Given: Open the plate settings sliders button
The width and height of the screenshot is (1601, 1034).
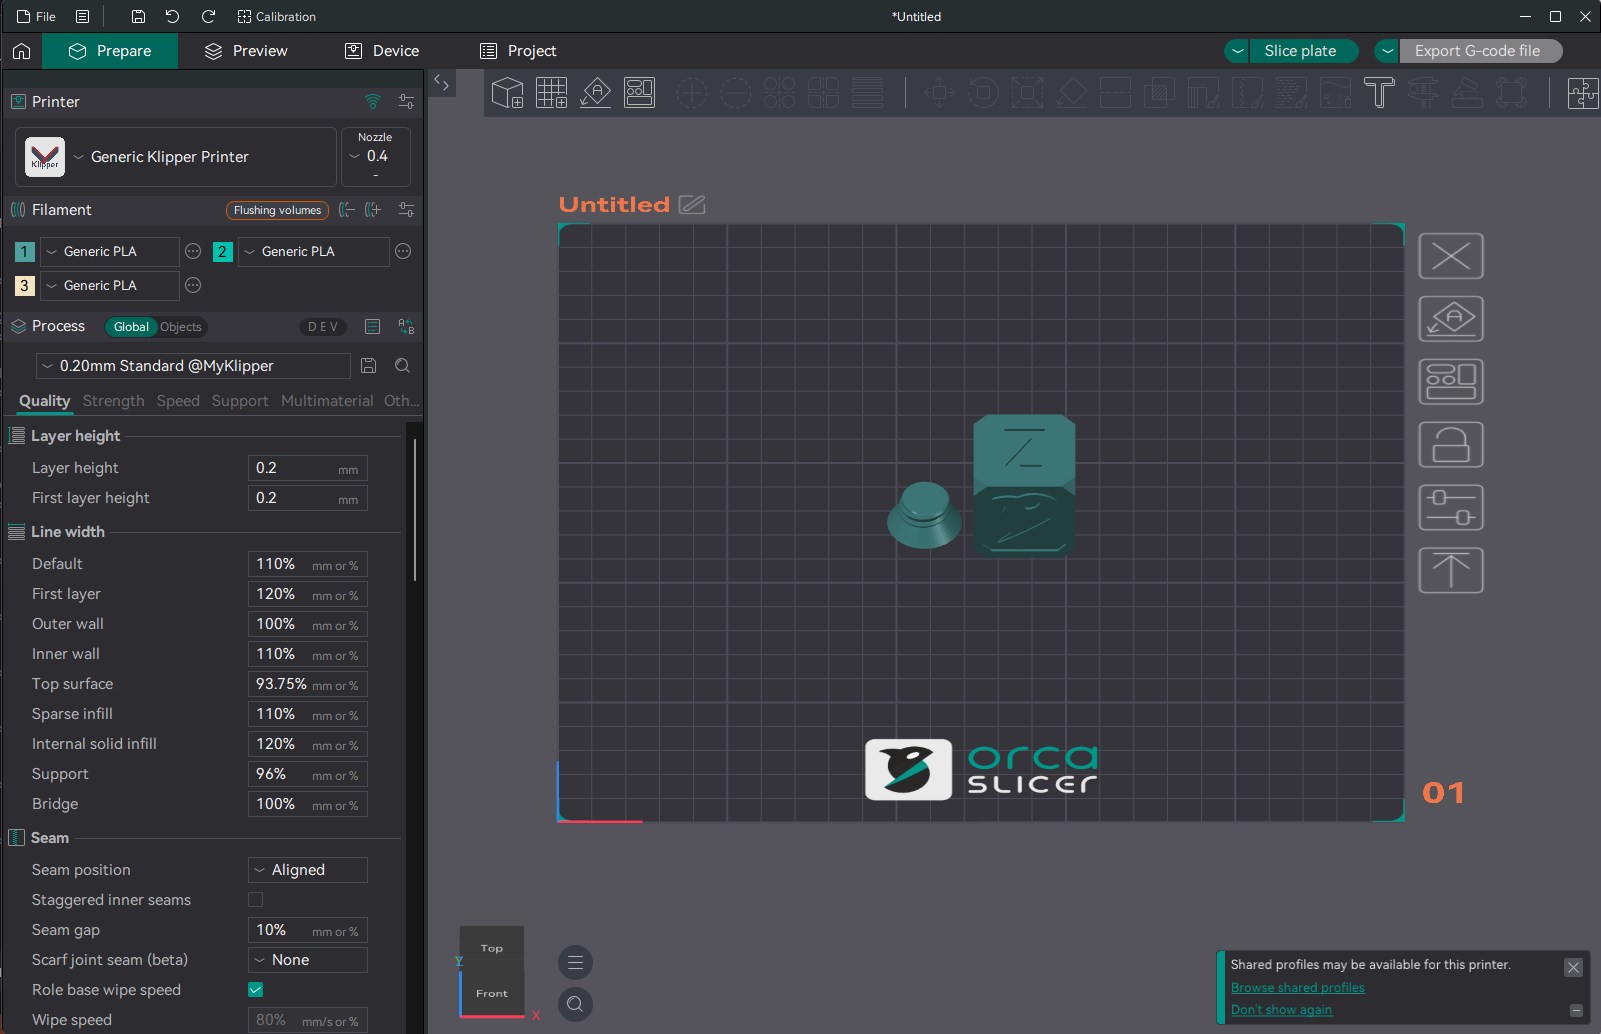Looking at the screenshot, I should click(x=1451, y=508).
